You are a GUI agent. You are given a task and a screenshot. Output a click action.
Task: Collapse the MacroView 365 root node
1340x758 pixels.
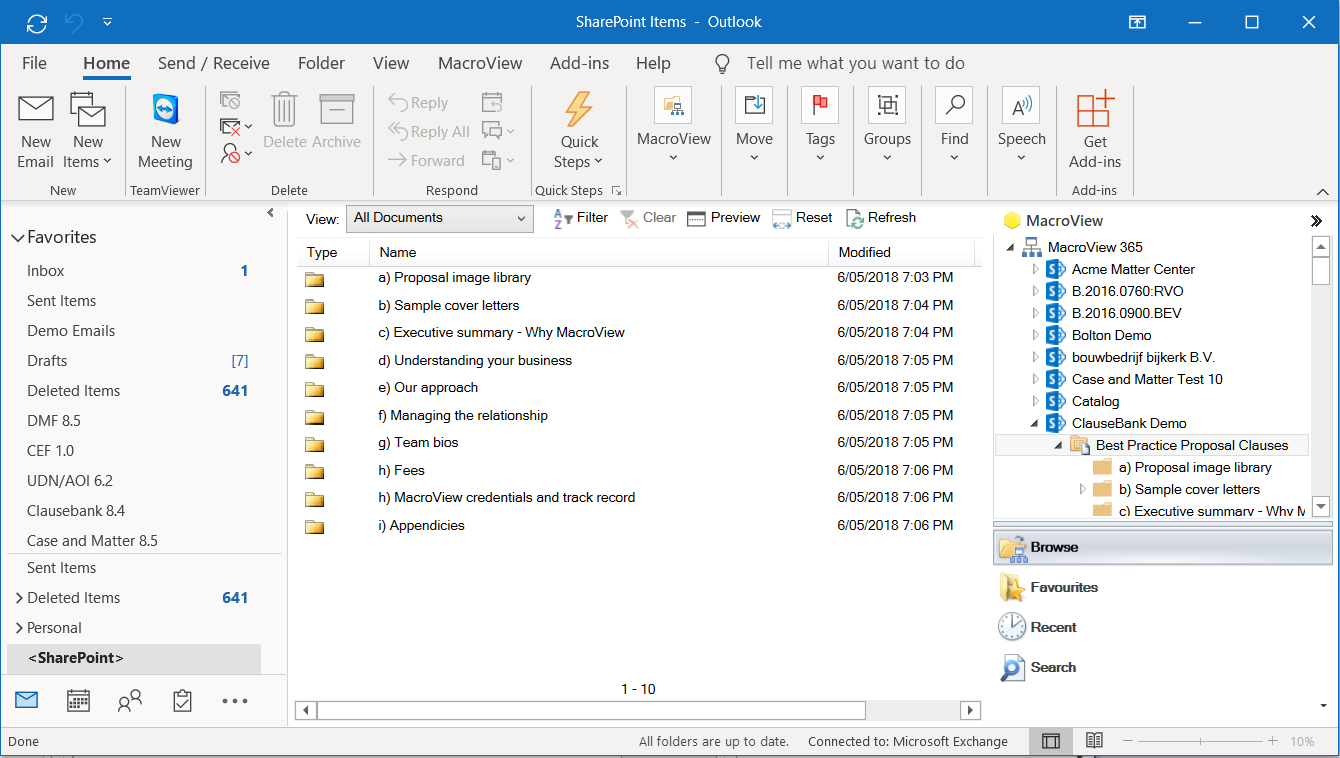tap(1010, 247)
